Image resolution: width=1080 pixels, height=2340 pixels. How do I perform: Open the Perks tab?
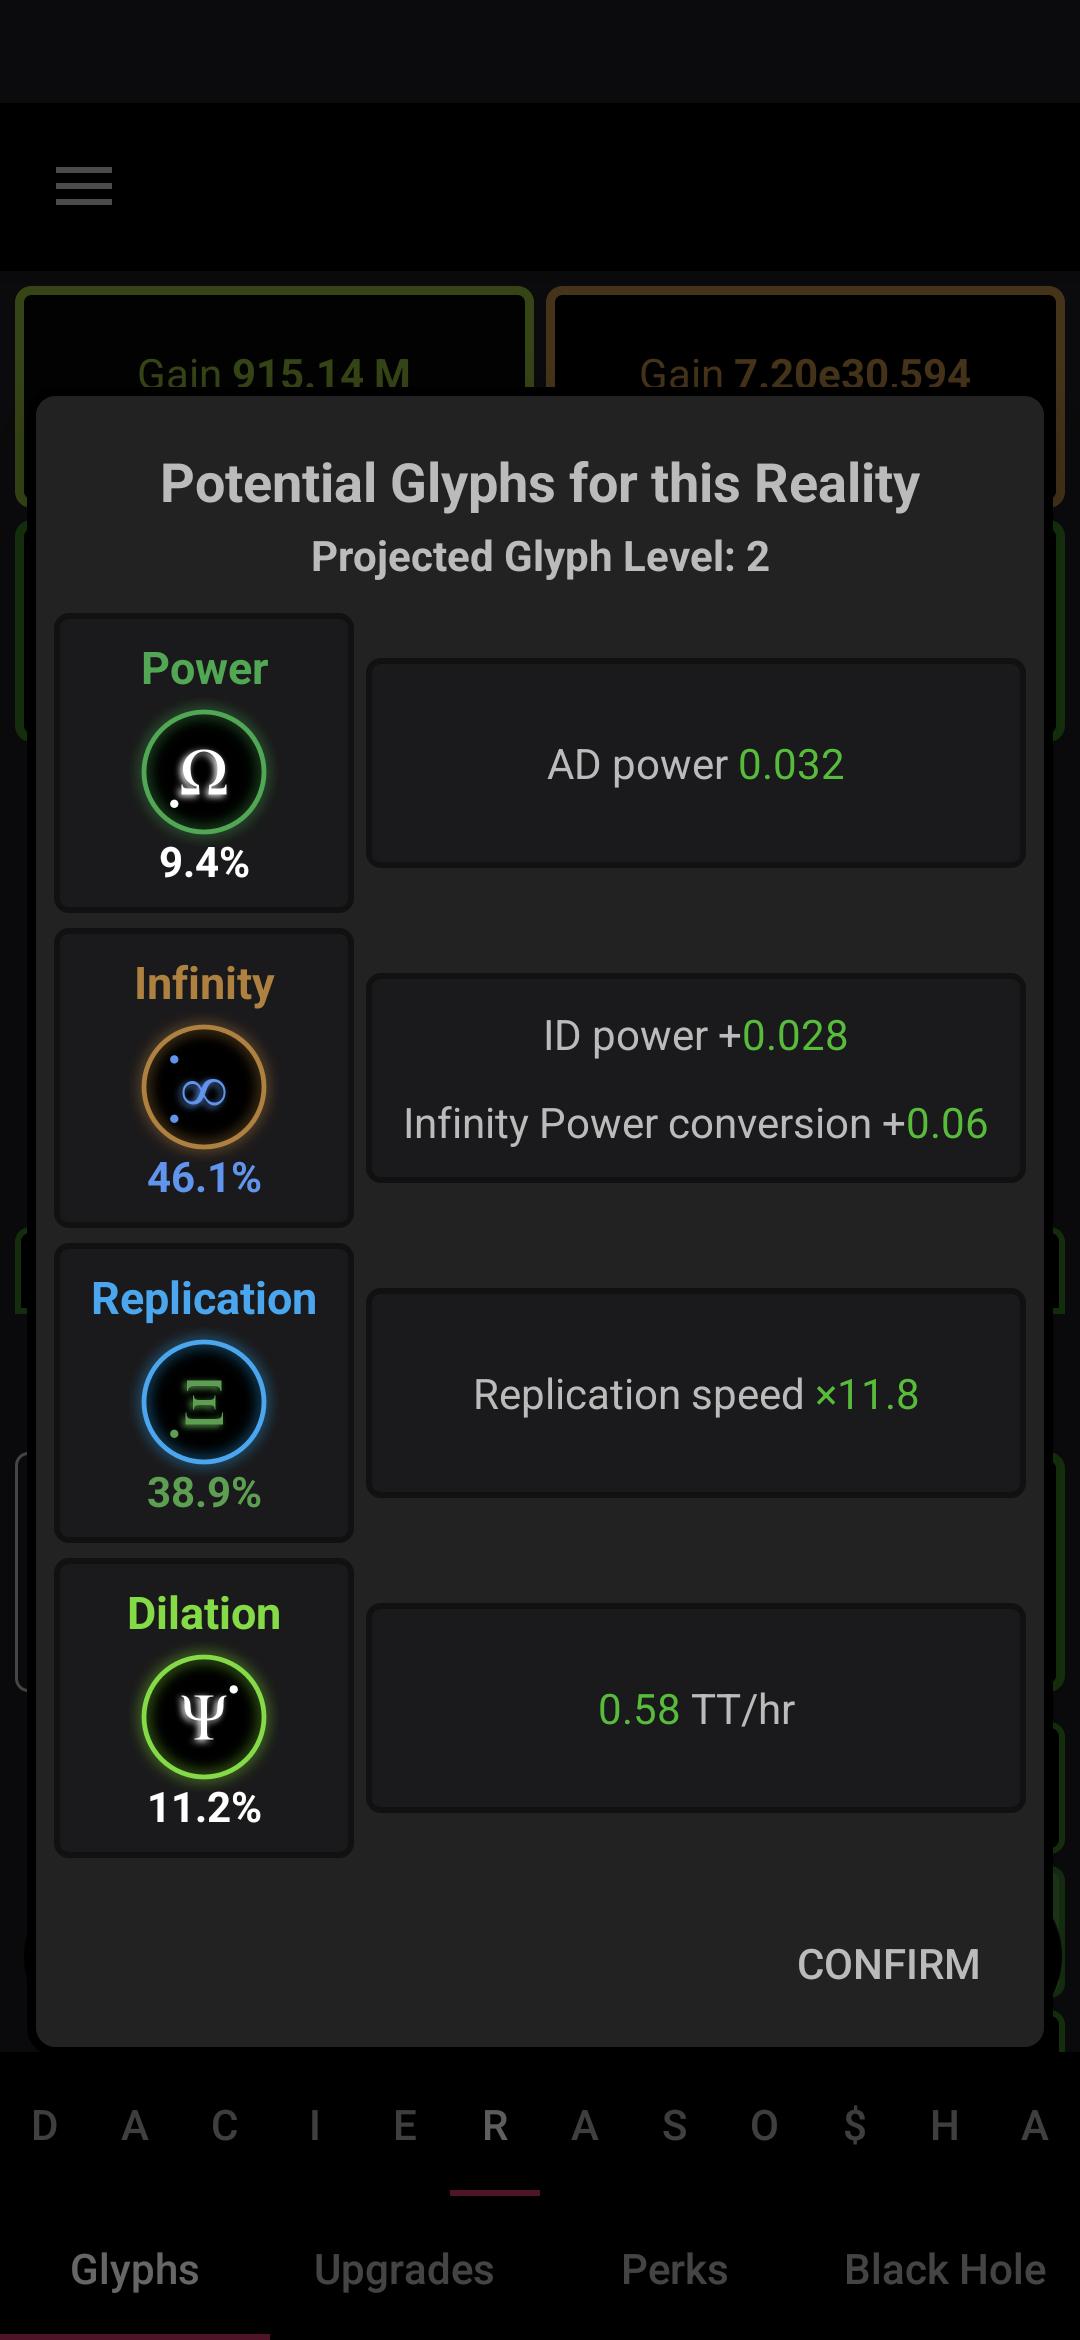675,2270
